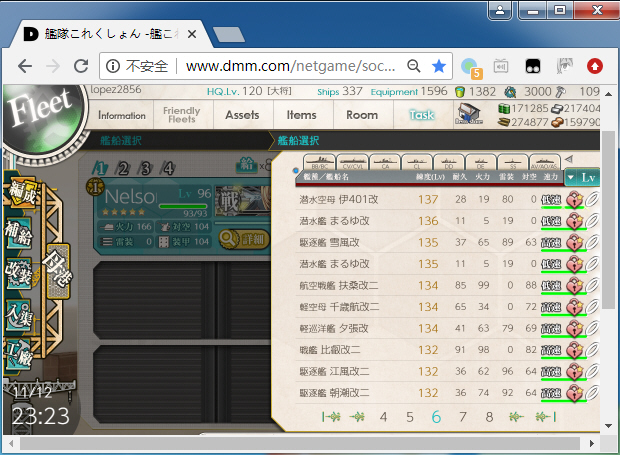Open the Room menu
620x455 pixels.
point(362,115)
